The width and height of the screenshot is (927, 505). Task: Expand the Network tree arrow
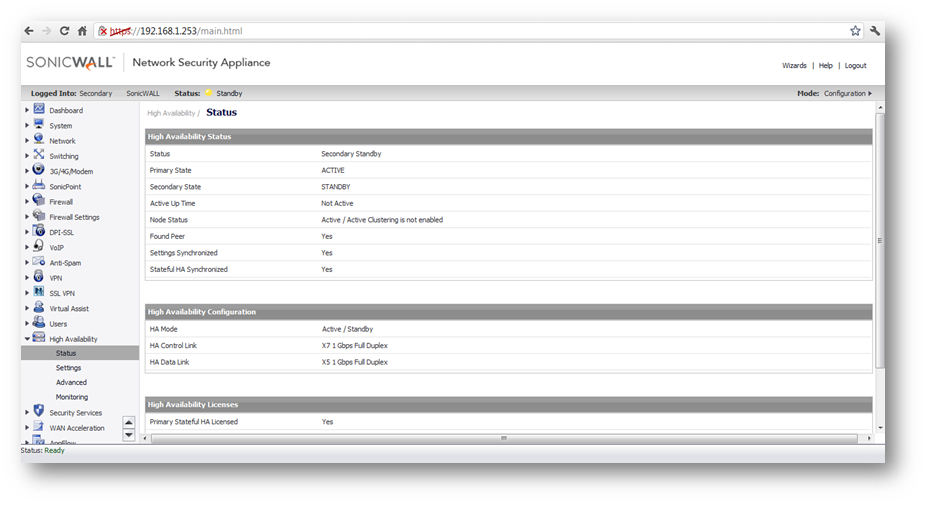28,141
